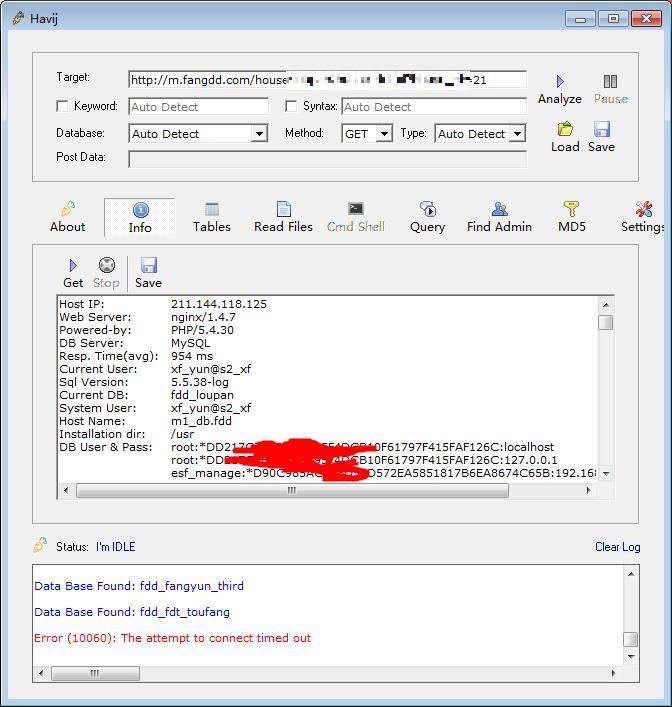Click the Post Data field
The width and height of the screenshot is (672, 707).
(327, 159)
